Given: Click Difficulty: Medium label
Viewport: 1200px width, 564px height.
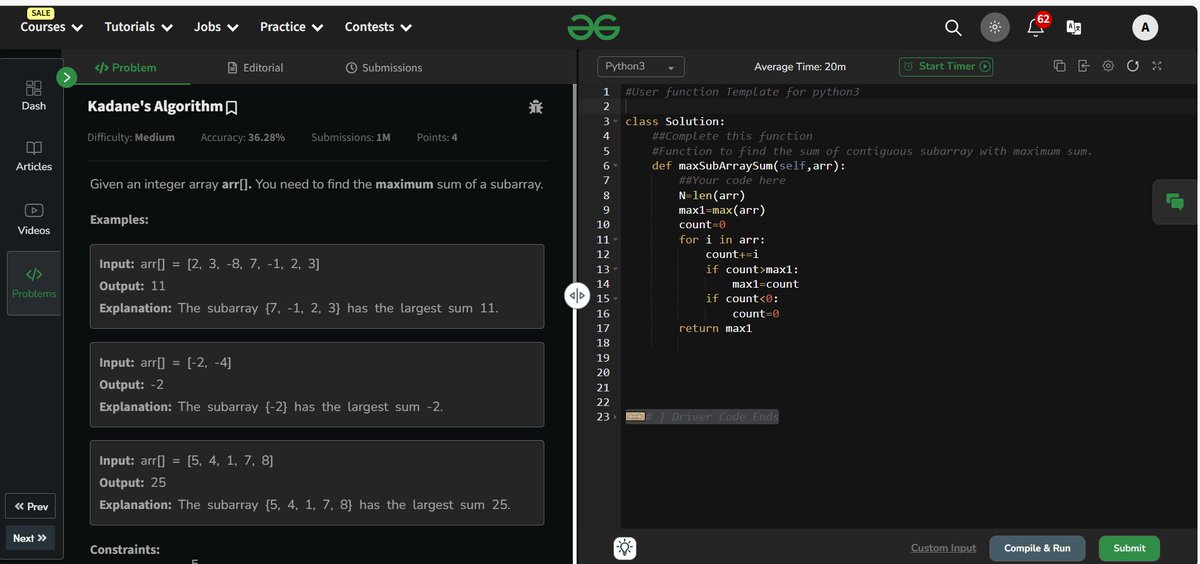Looking at the screenshot, I should click(x=131, y=137).
